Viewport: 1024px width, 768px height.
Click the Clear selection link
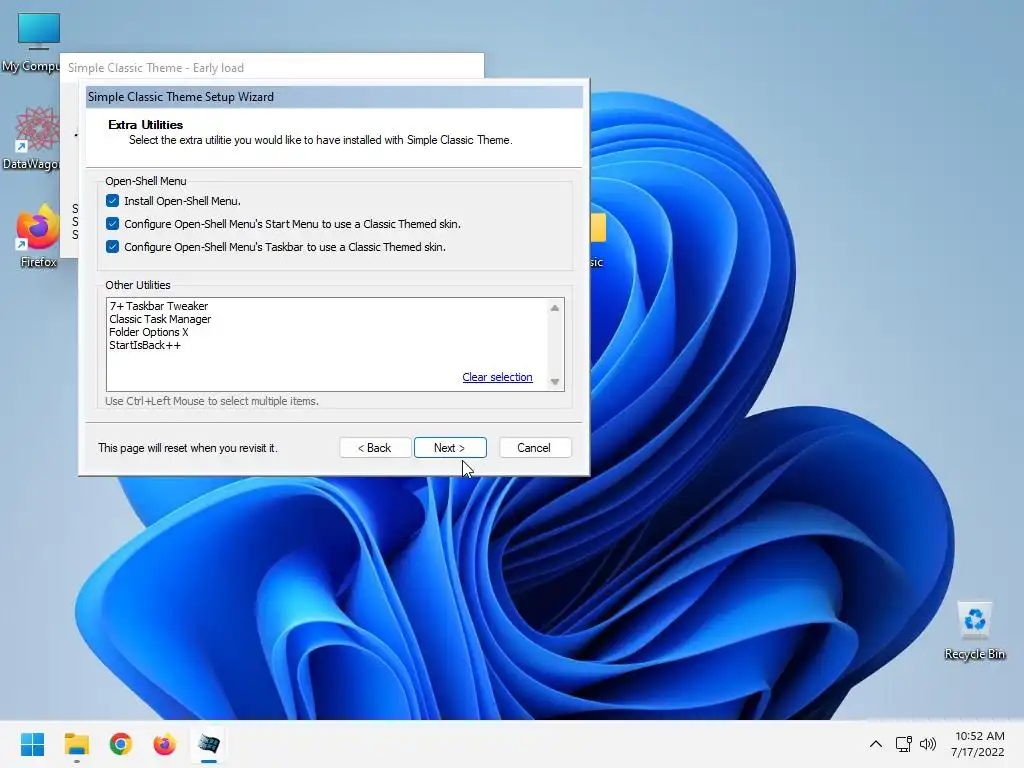[x=497, y=377]
